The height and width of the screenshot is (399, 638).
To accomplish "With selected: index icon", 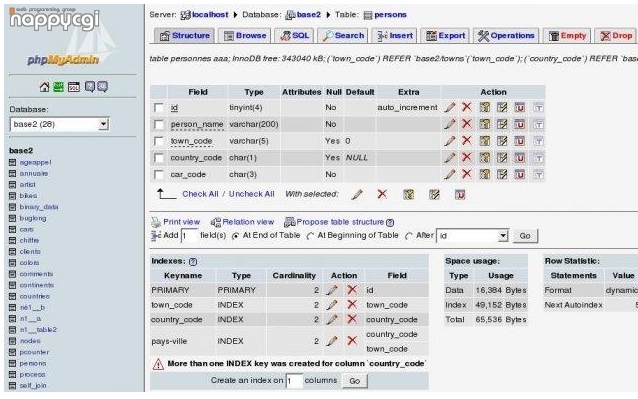I will (434, 194).
